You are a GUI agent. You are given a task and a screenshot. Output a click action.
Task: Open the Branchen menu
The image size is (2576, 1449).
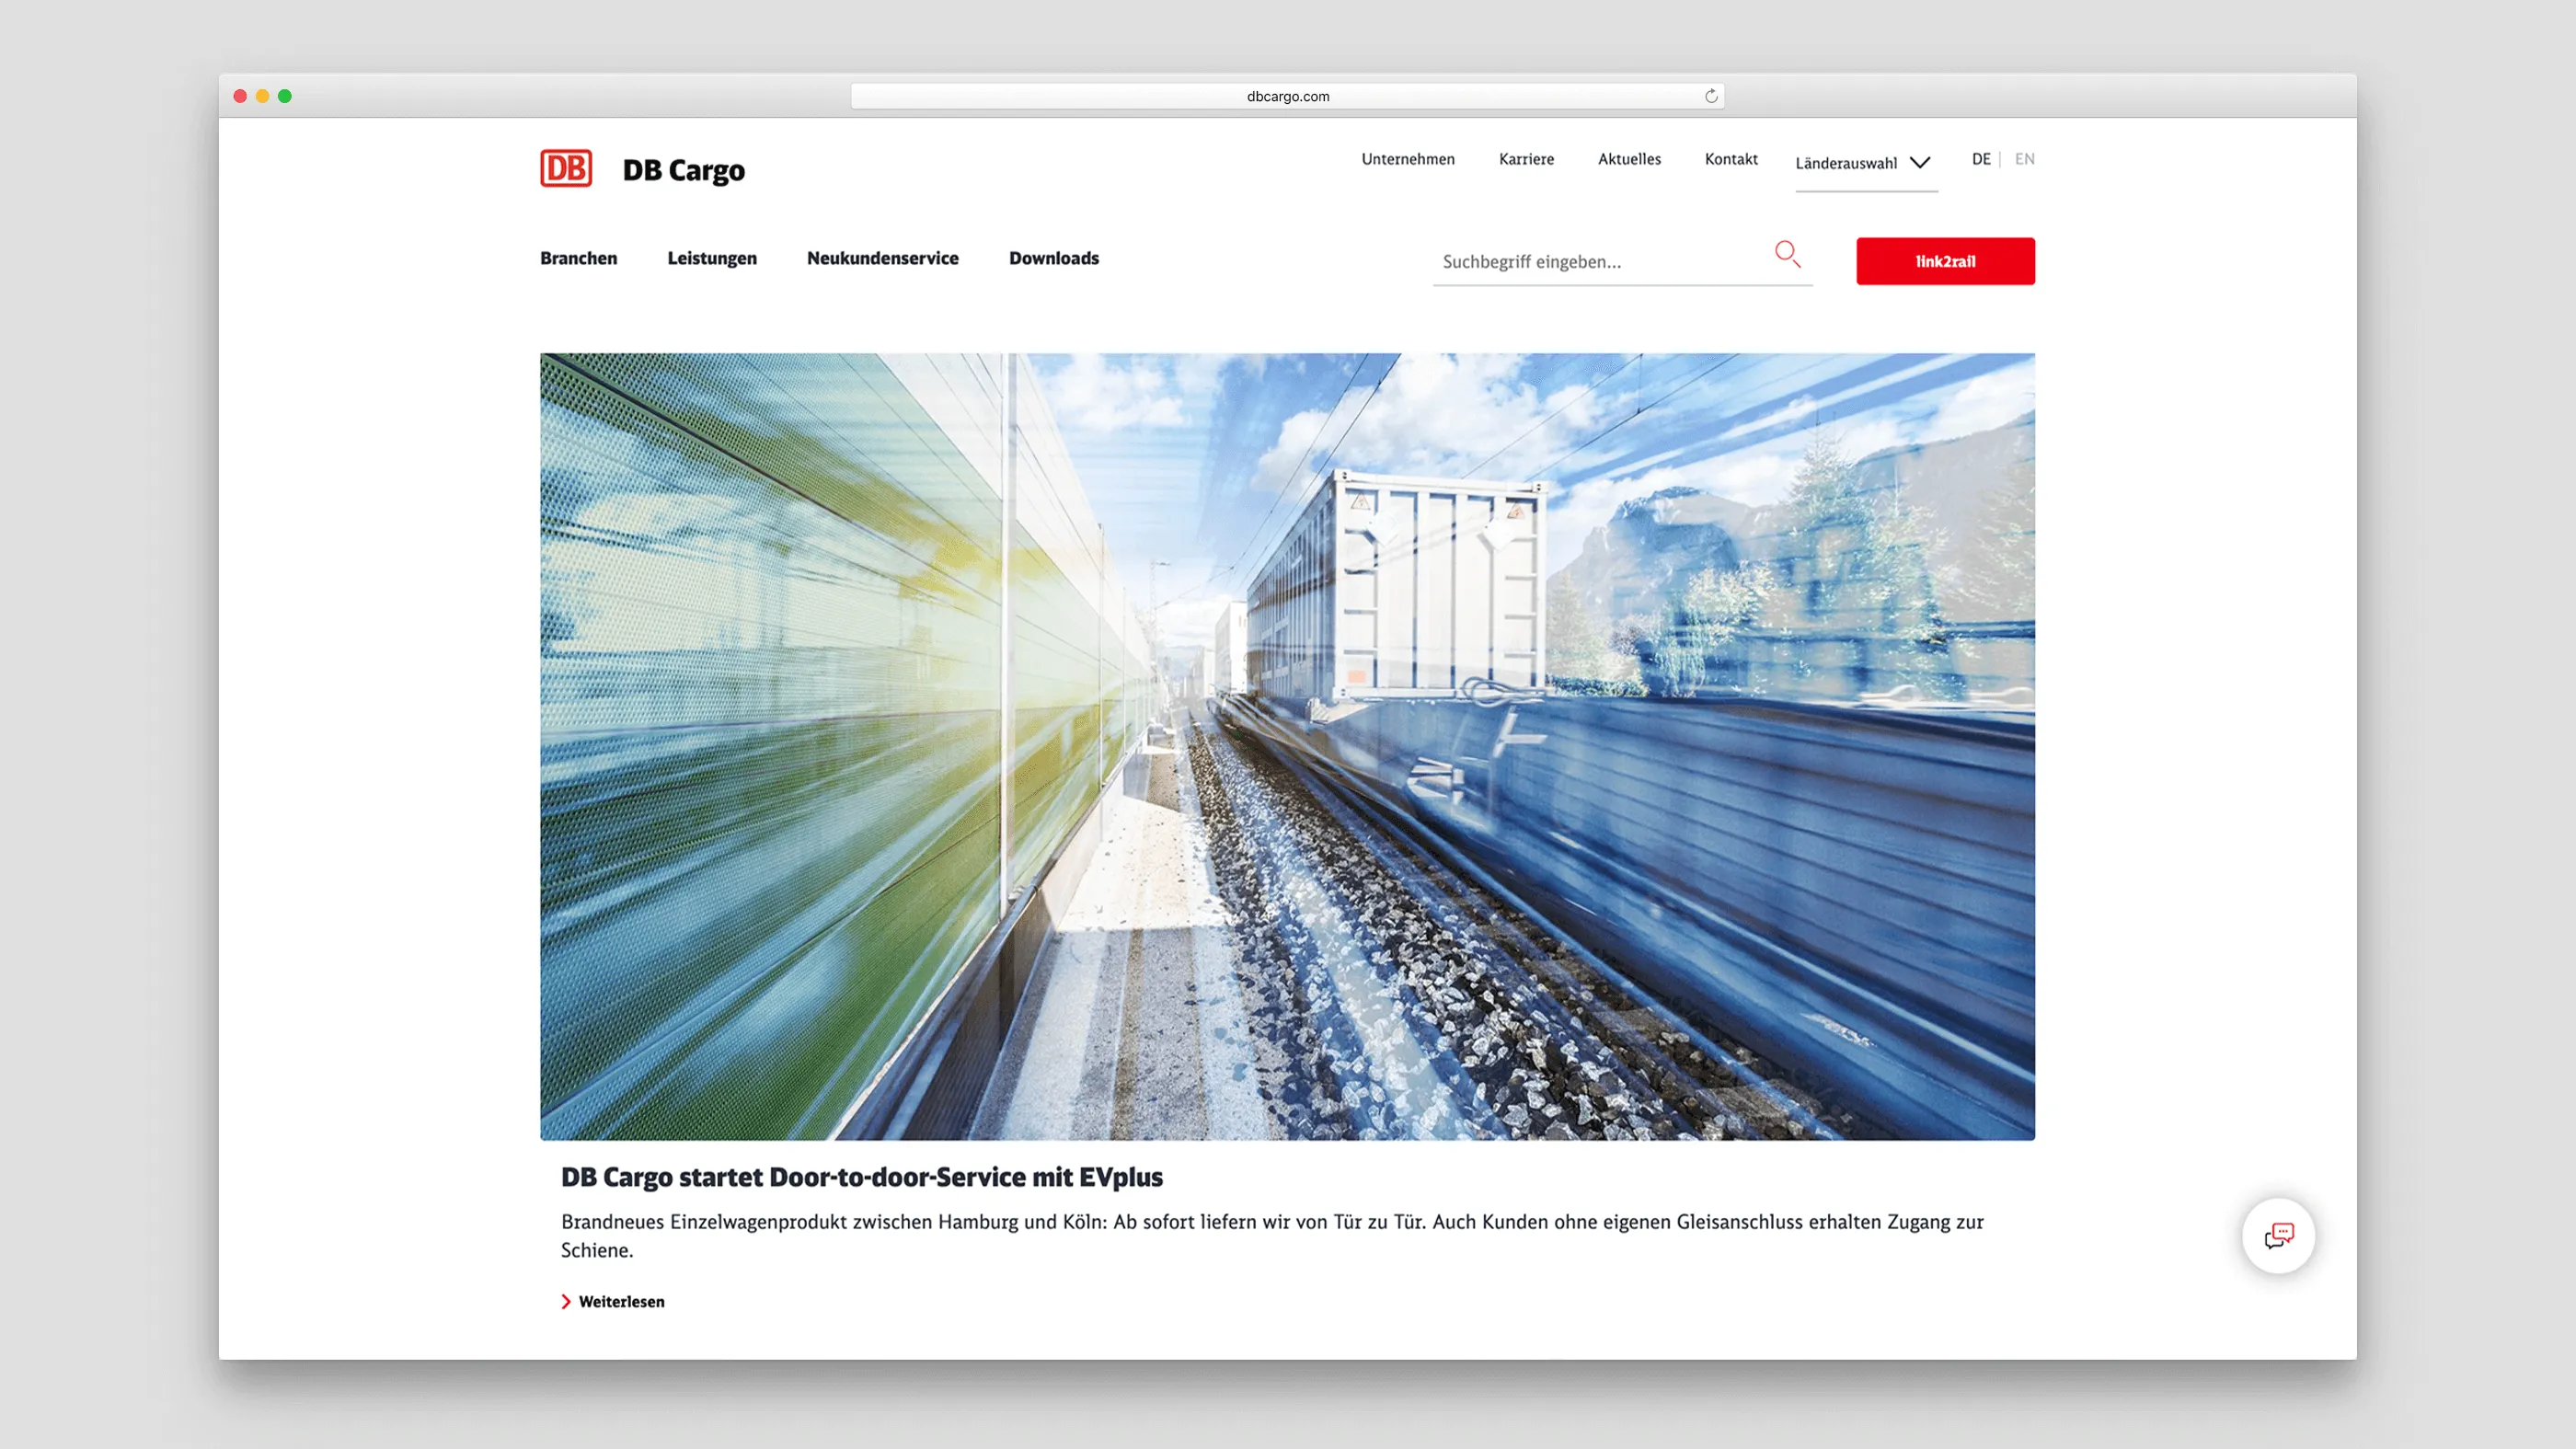pyautogui.click(x=578, y=258)
